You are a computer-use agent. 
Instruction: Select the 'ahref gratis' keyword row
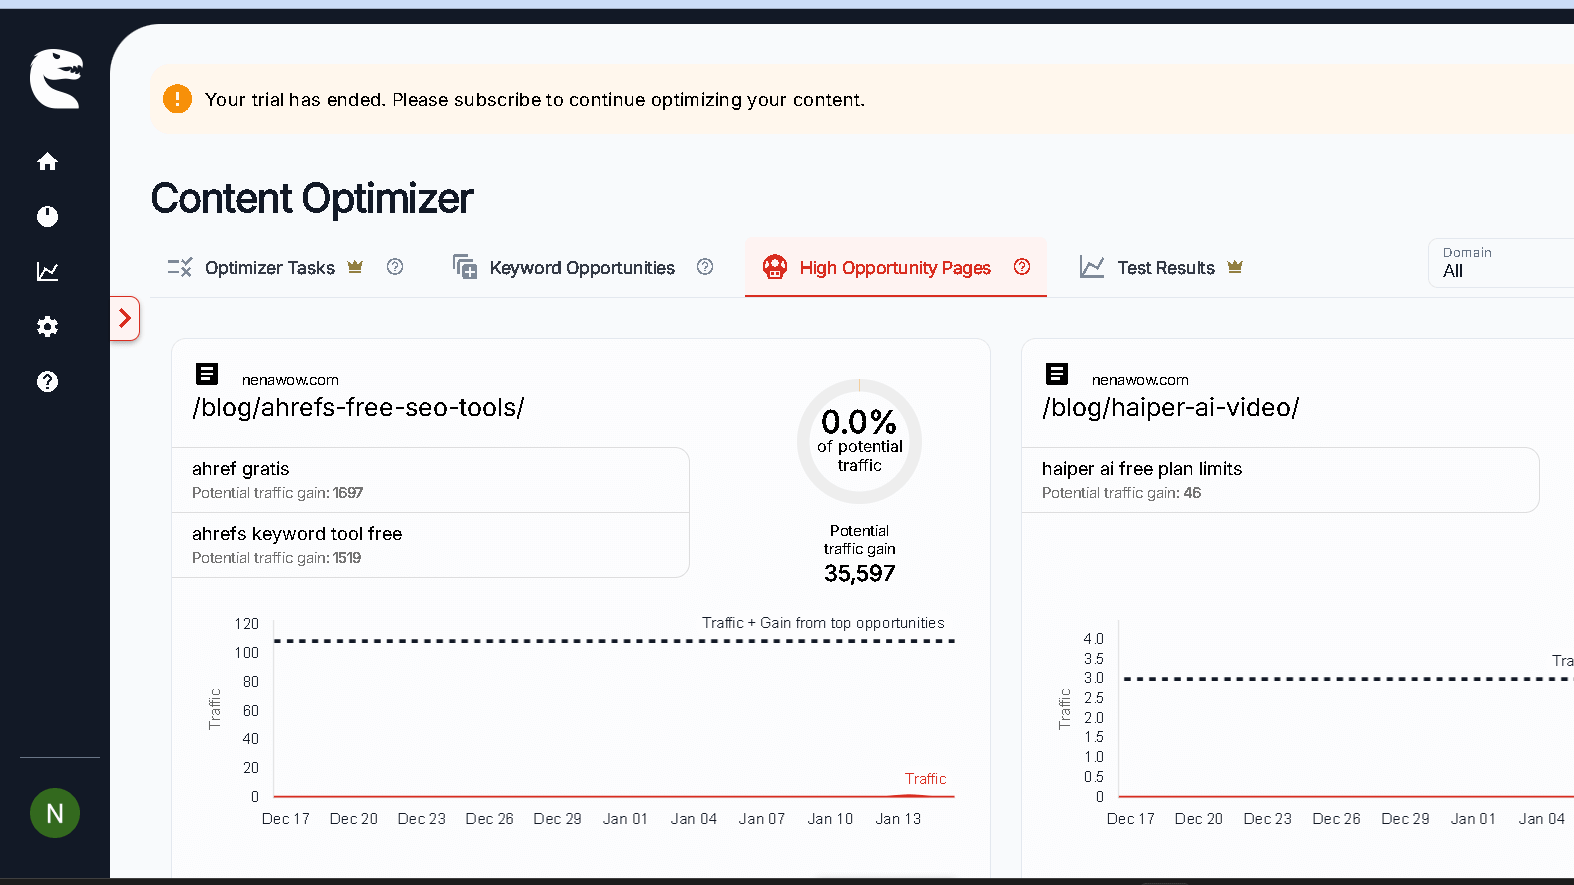tap(431, 480)
